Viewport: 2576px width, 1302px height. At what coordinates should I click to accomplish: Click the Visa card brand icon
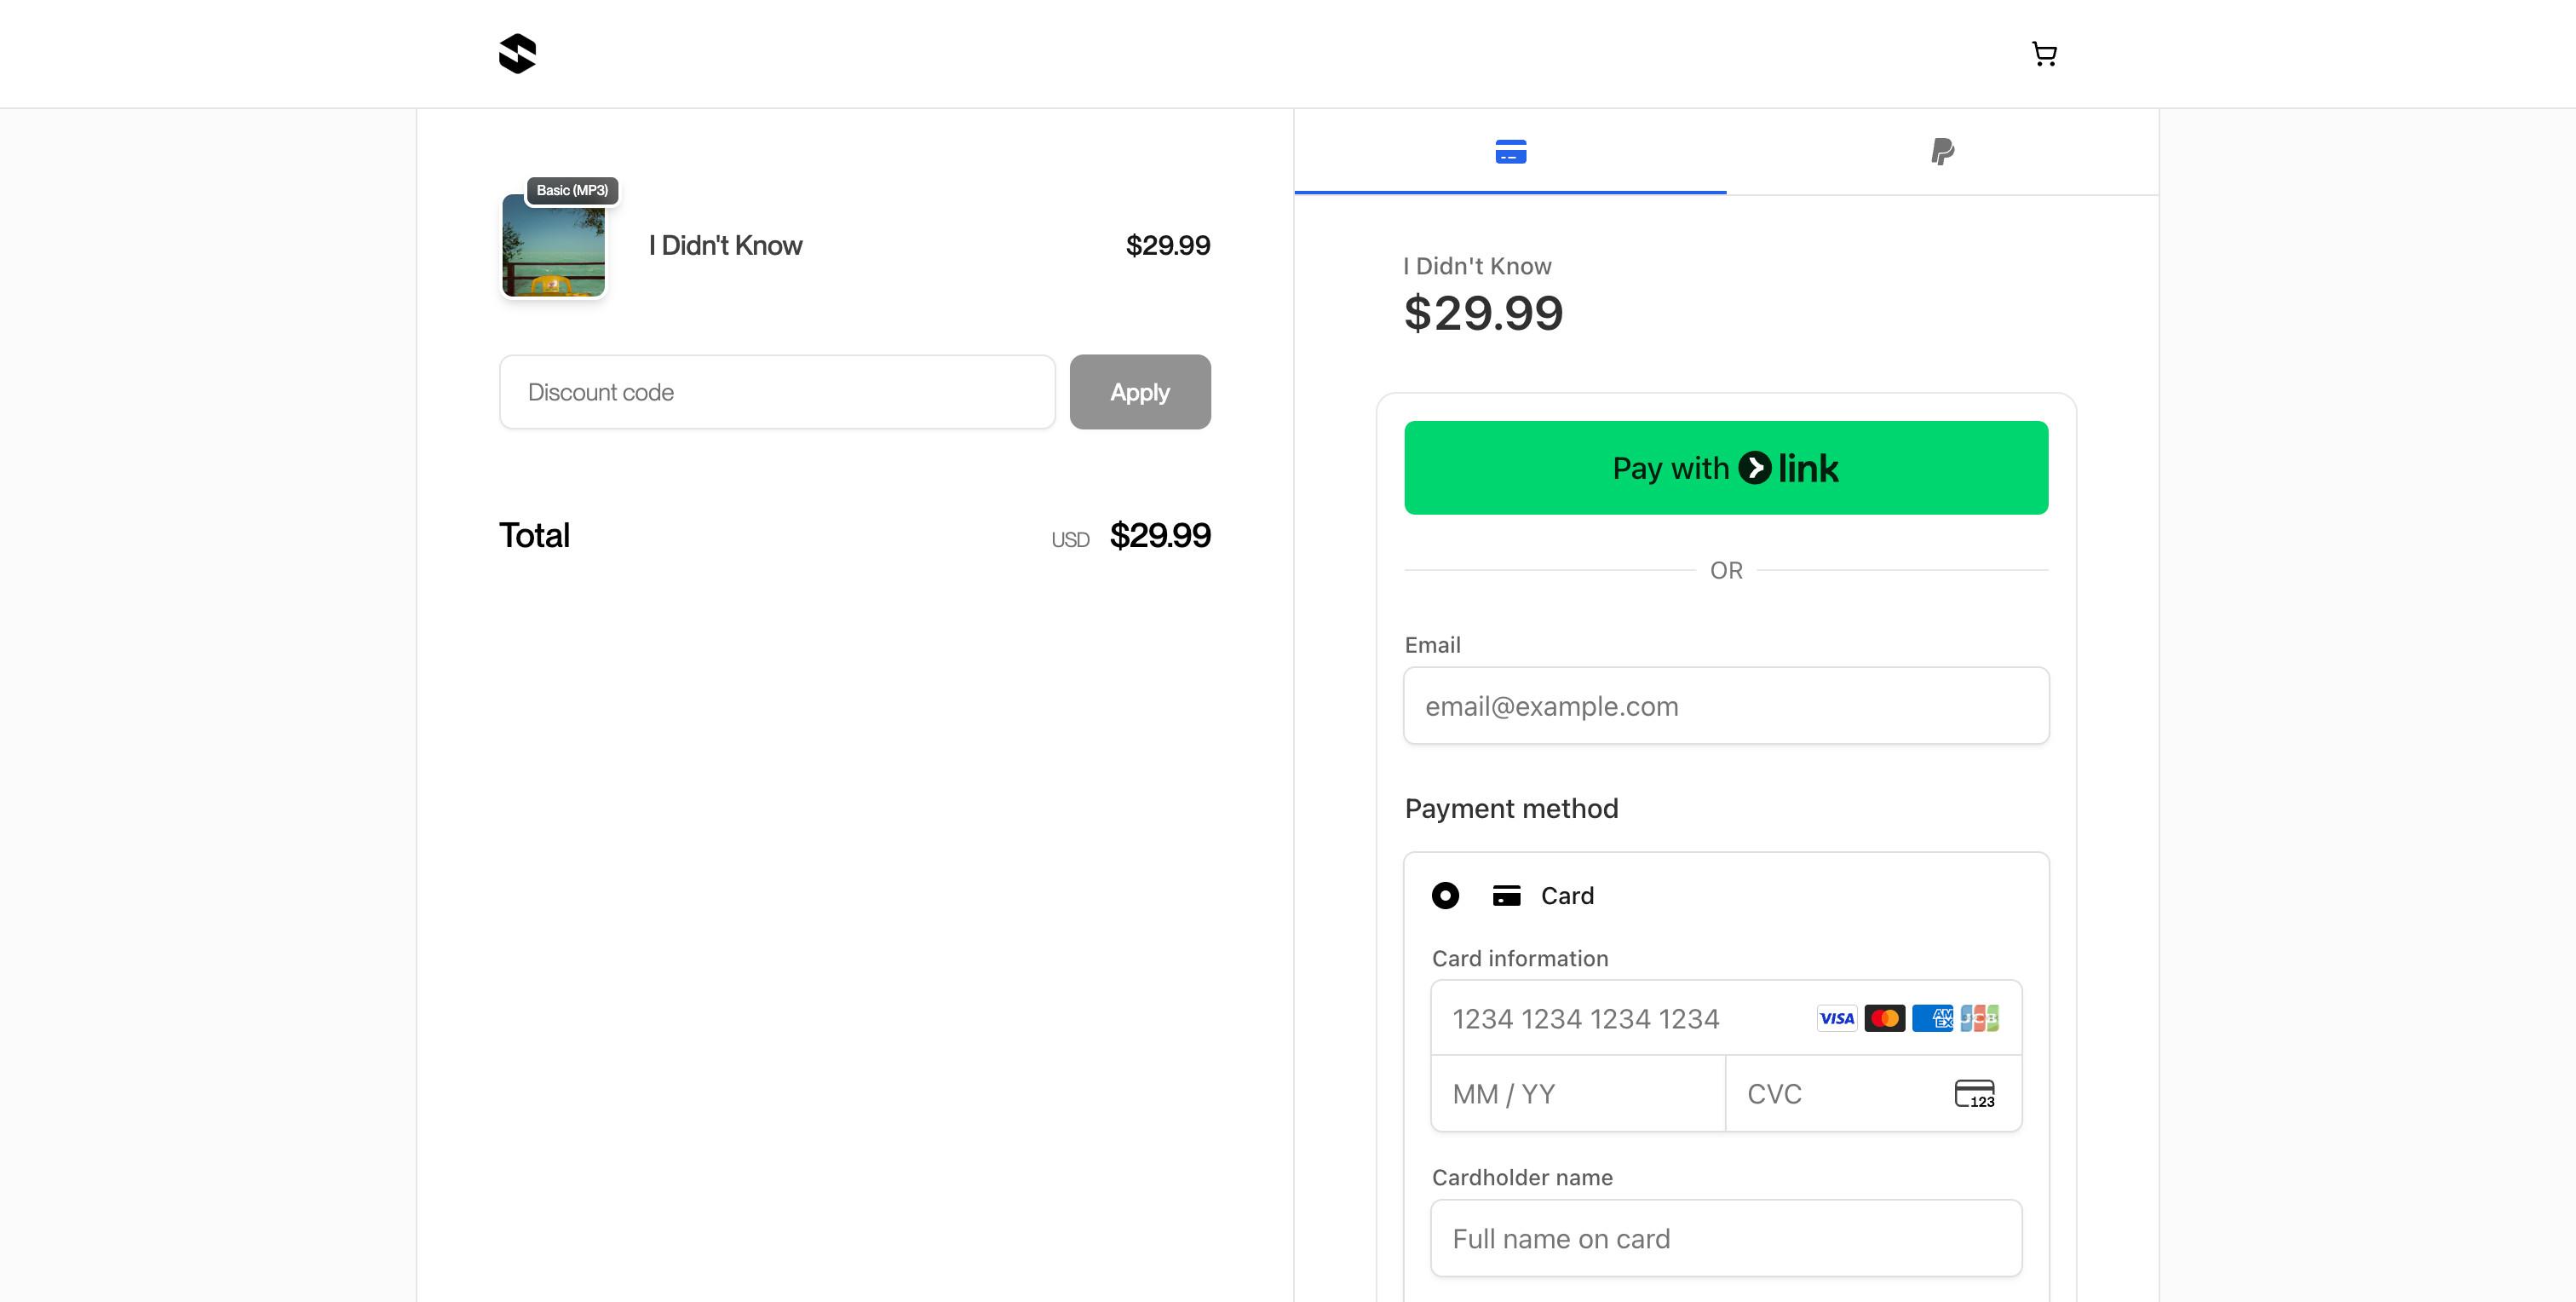click(1836, 1018)
